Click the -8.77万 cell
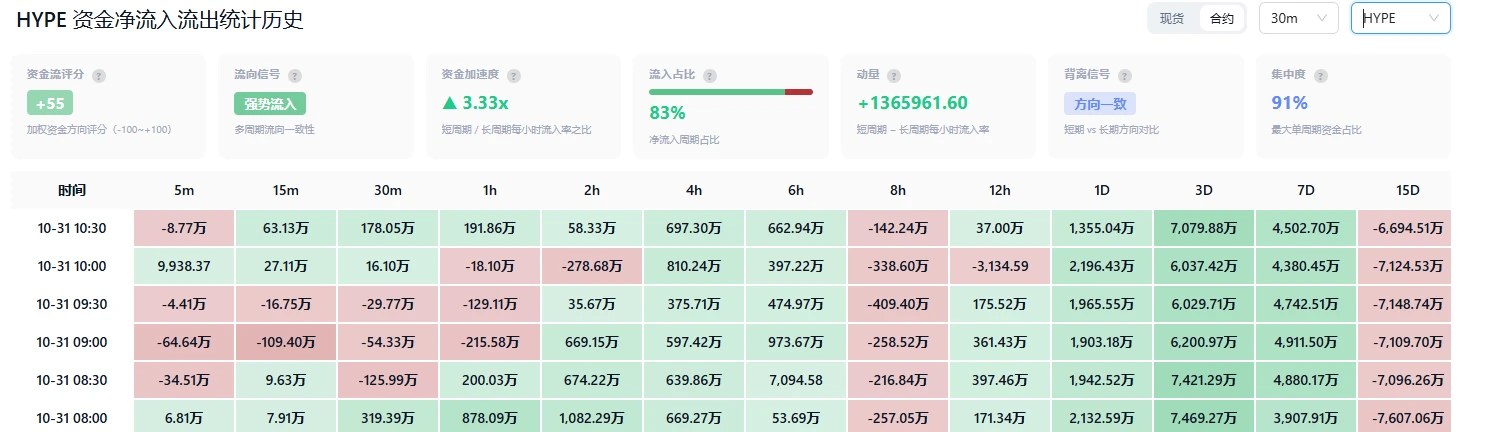The width and height of the screenshot is (1510, 432). coord(184,228)
